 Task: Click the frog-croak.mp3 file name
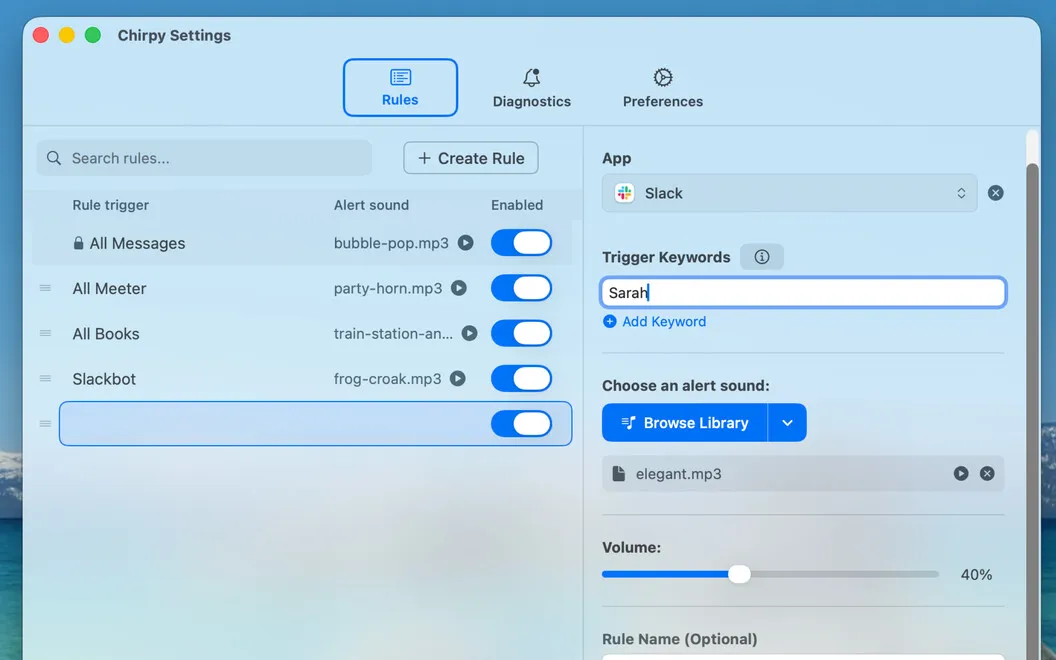pos(387,378)
